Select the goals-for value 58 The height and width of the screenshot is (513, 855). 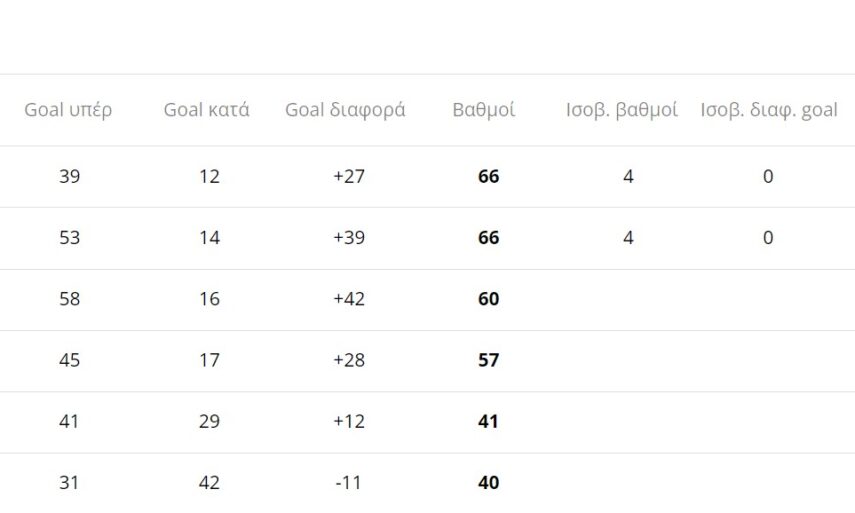coord(69,299)
